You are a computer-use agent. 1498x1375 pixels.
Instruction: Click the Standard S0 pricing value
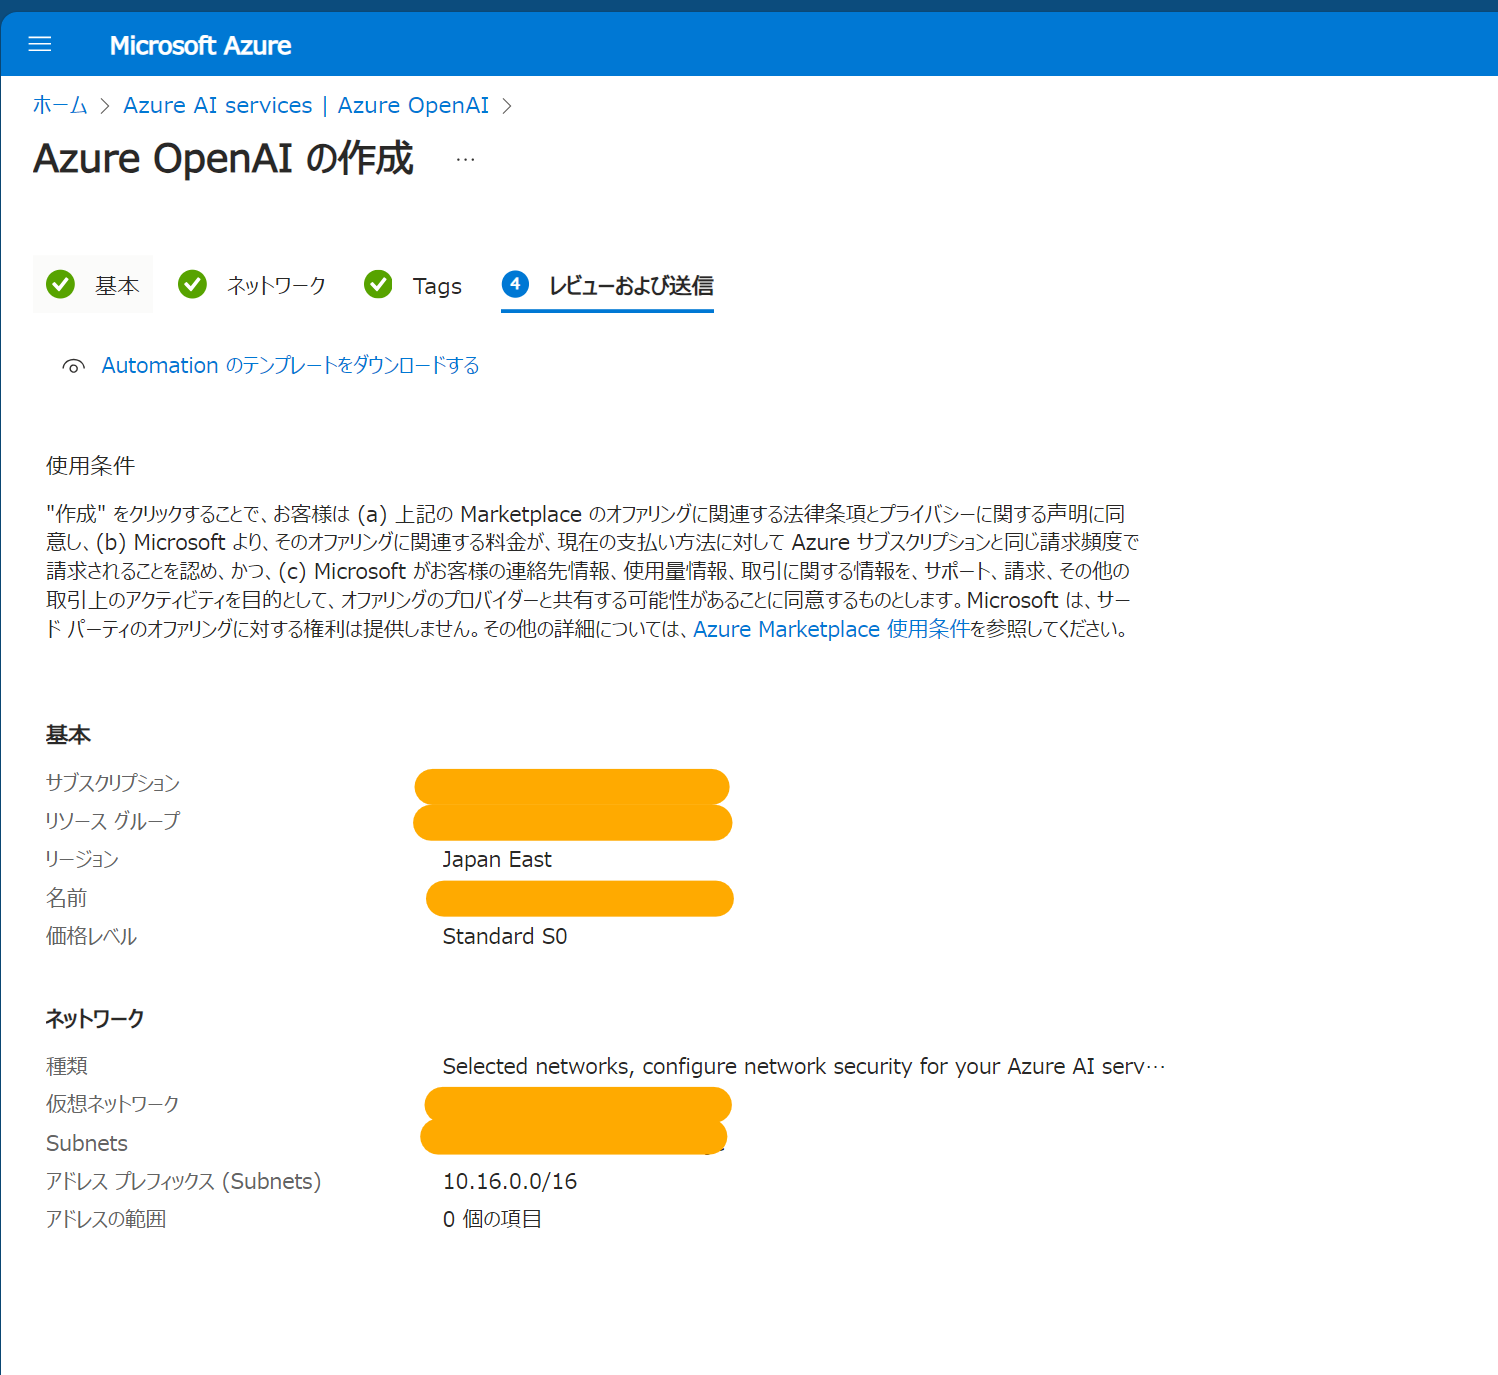point(505,937)
